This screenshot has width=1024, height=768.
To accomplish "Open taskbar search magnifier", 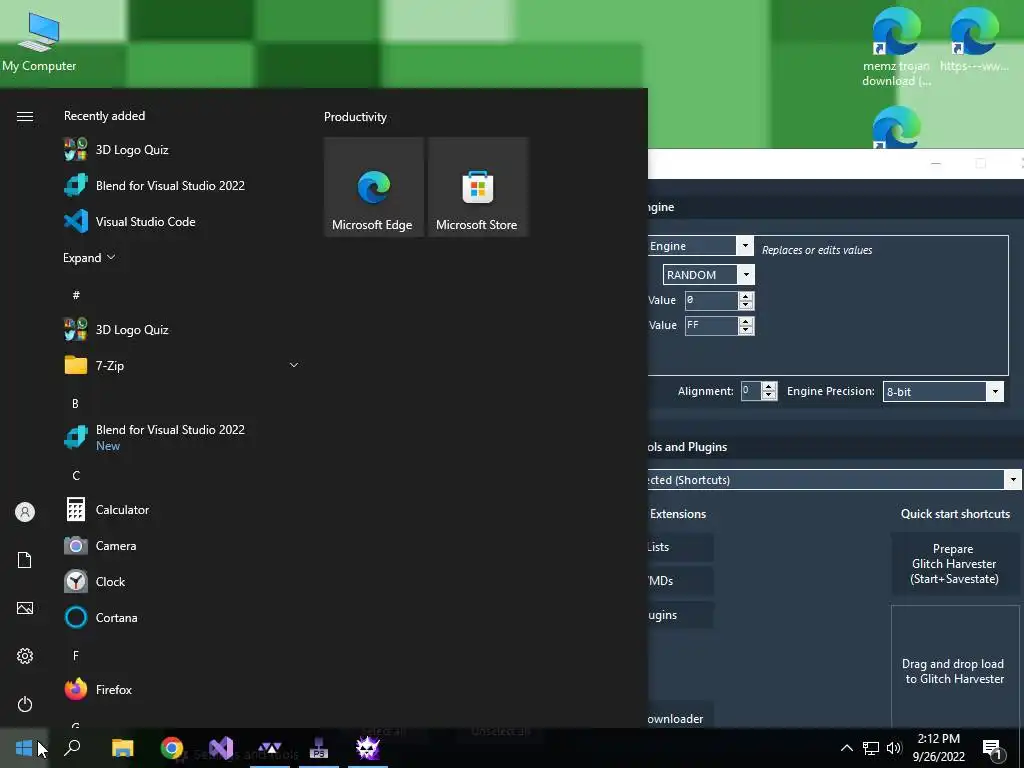I will pyautogui.click(x=72, y=748).
